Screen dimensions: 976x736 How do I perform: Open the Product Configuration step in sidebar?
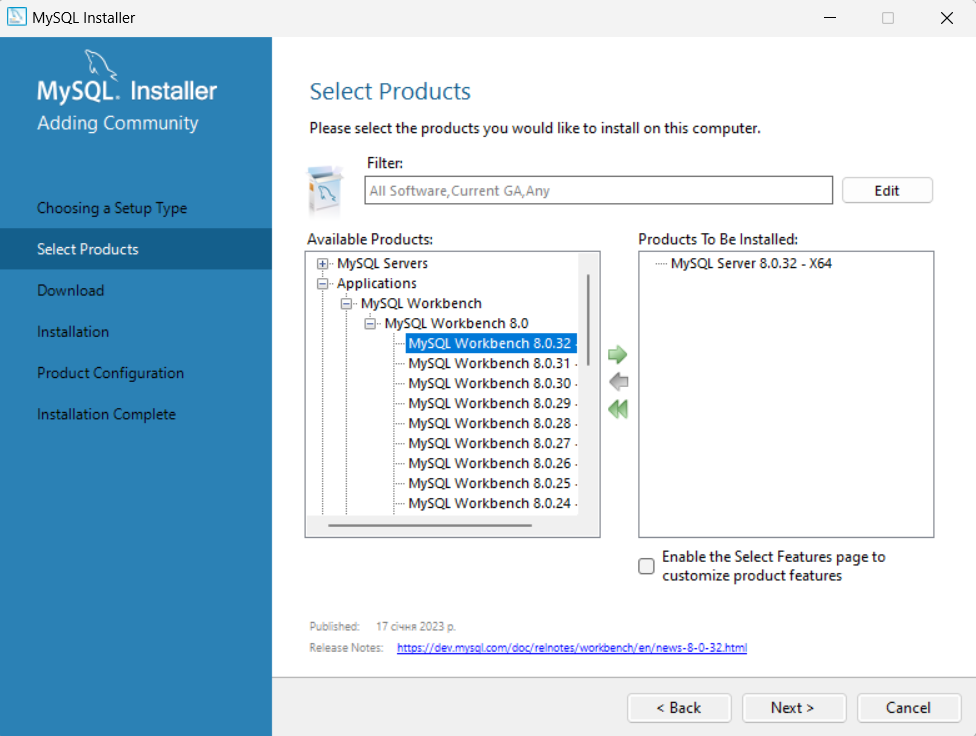tap(110, 373)
